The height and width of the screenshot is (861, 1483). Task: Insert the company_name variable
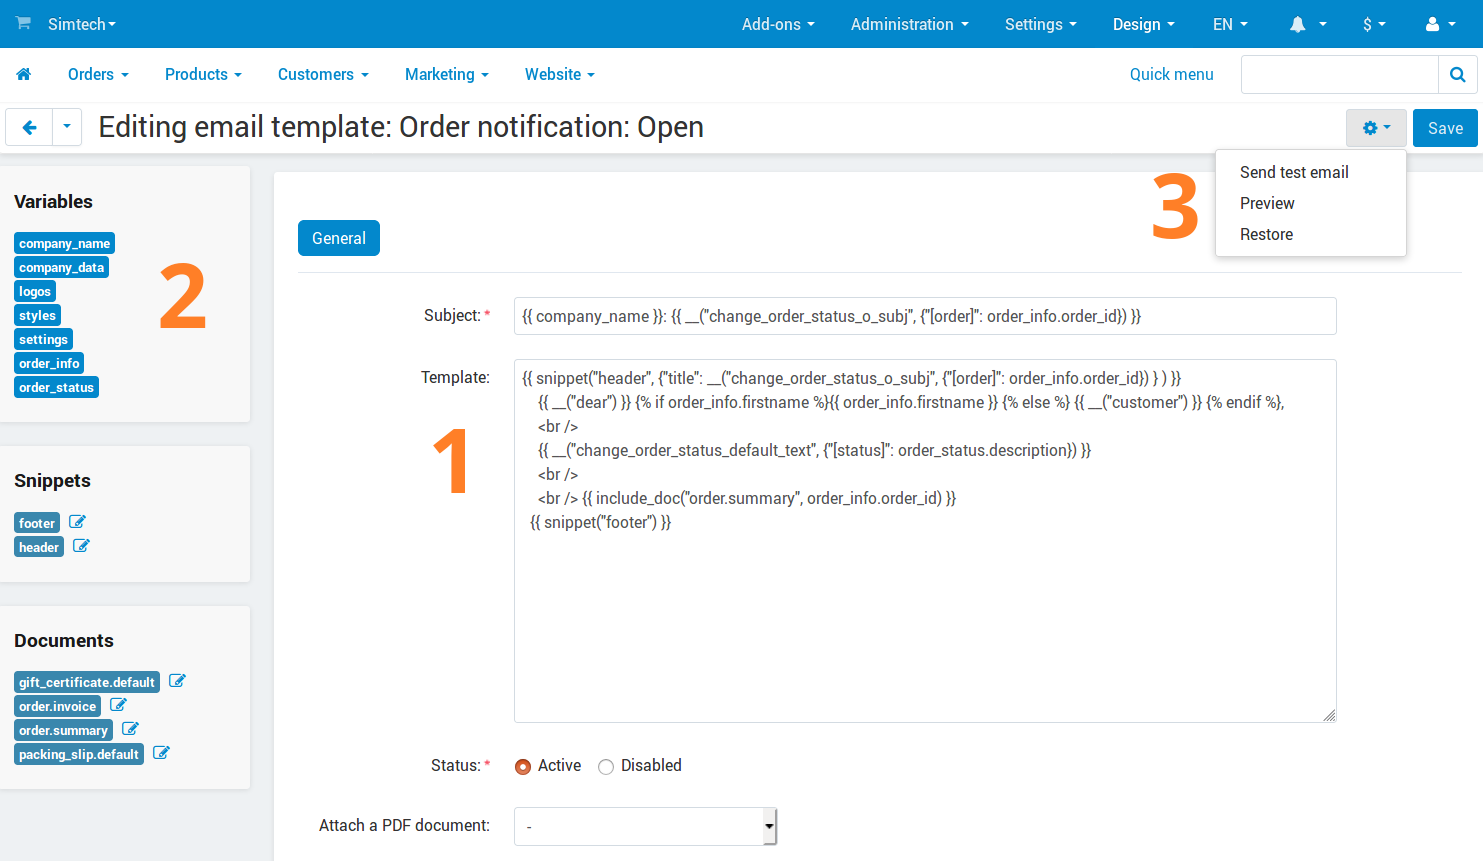click(x=65, y=243)
